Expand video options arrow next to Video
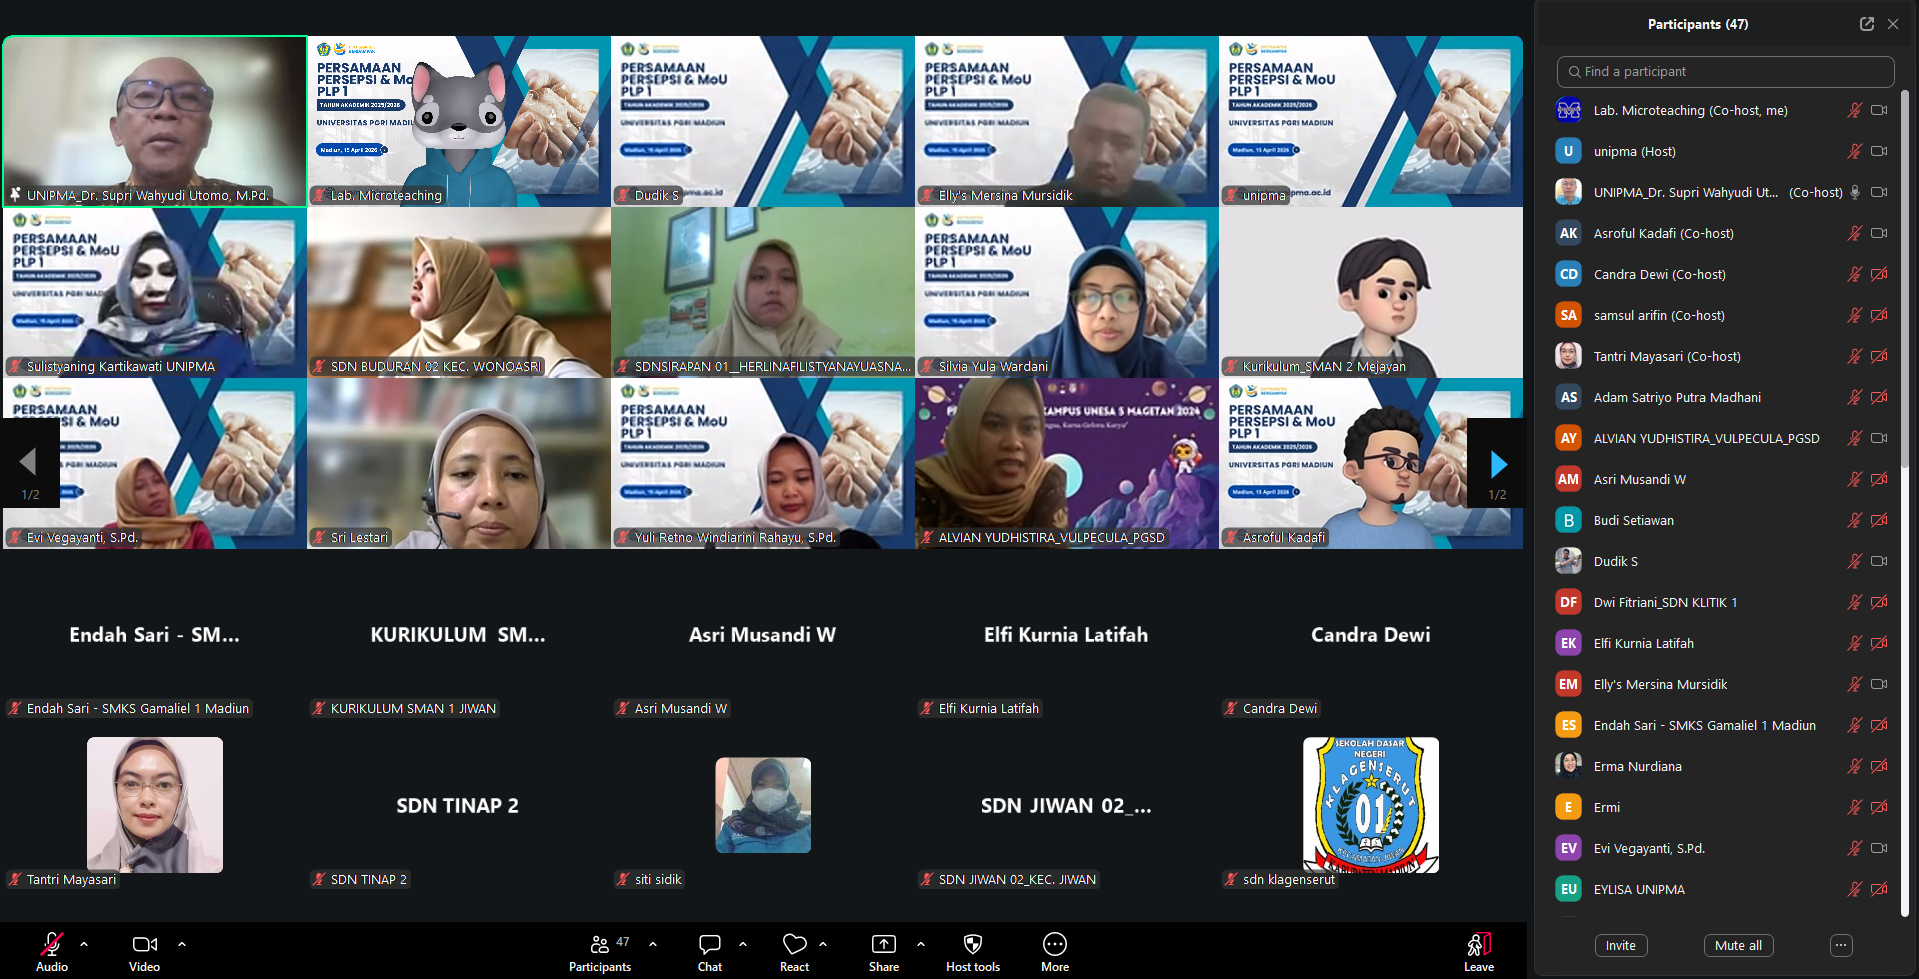1919x979 pixels. click(182, 943)
